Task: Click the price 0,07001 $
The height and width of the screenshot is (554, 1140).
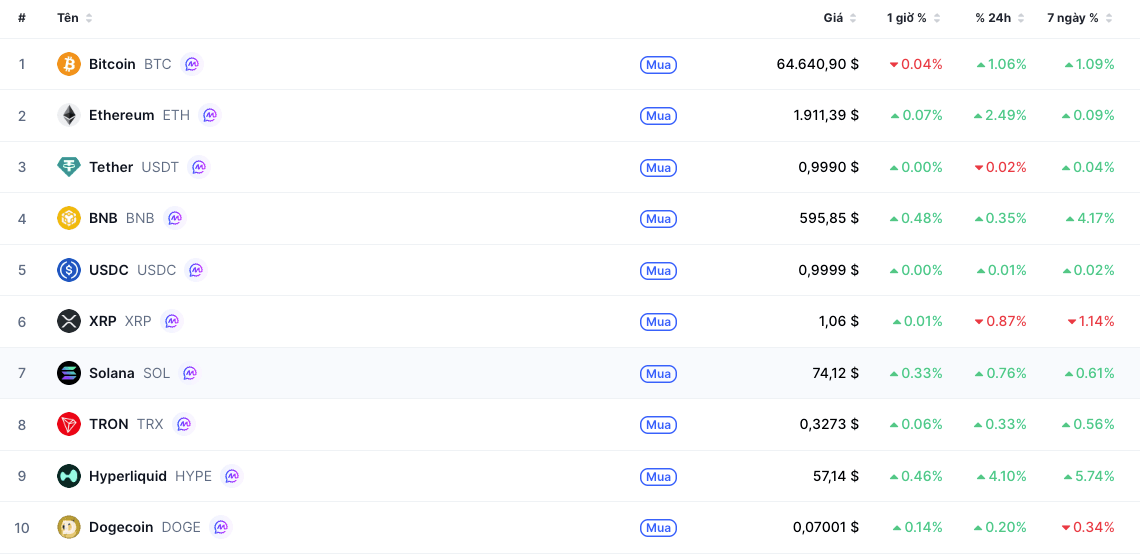Action: click(x=826, y=527)
